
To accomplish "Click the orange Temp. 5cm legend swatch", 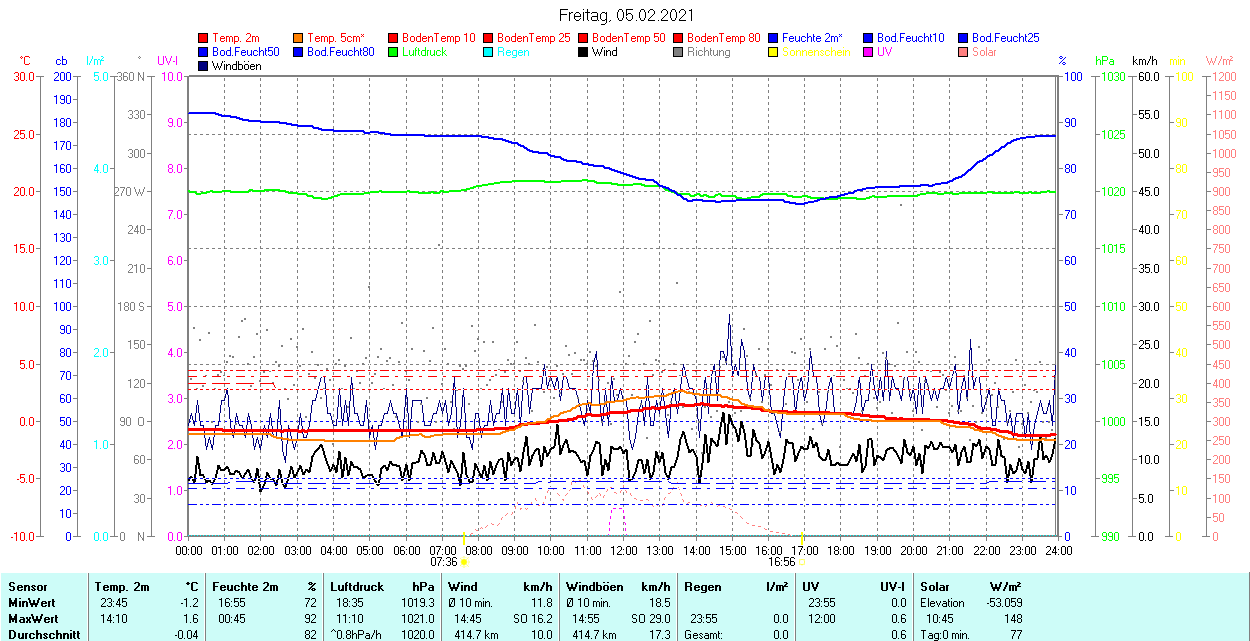I will tap(298, 38).
